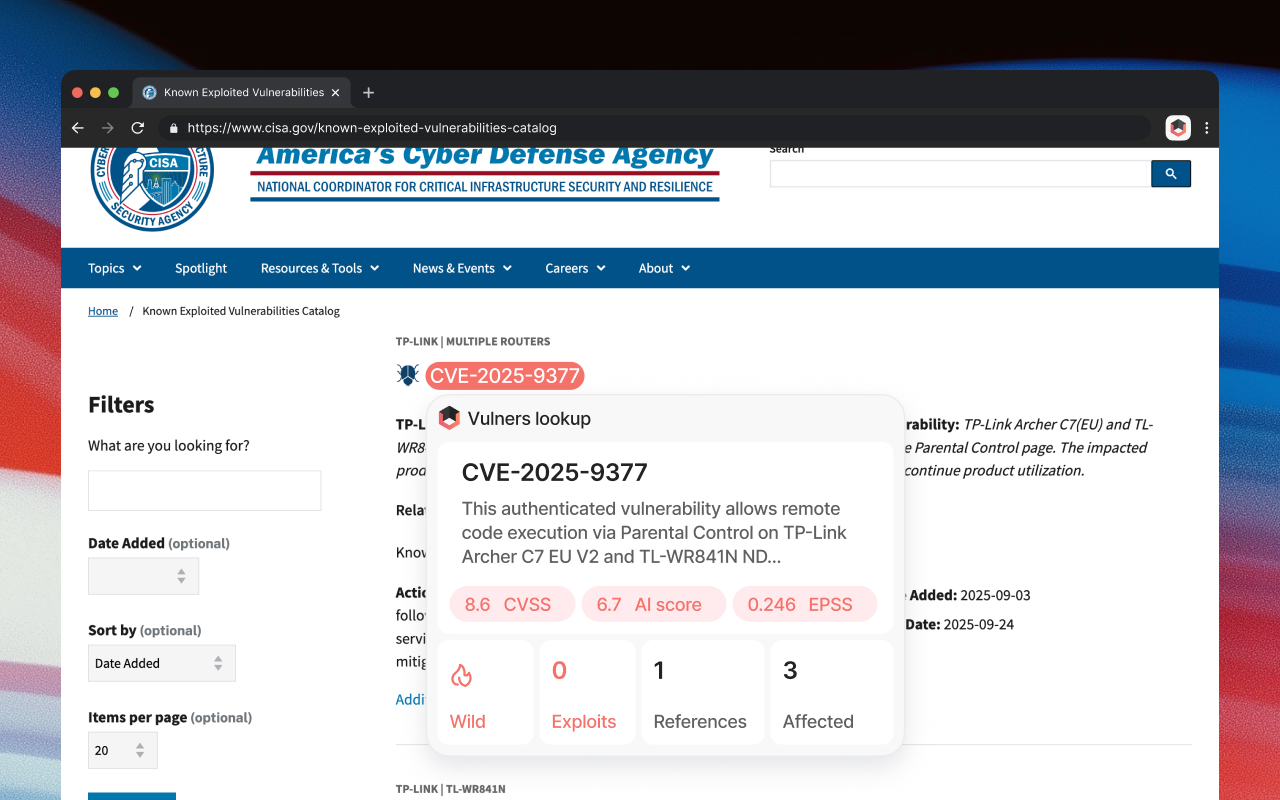Open a new tab with plus icon

point(368,92)
